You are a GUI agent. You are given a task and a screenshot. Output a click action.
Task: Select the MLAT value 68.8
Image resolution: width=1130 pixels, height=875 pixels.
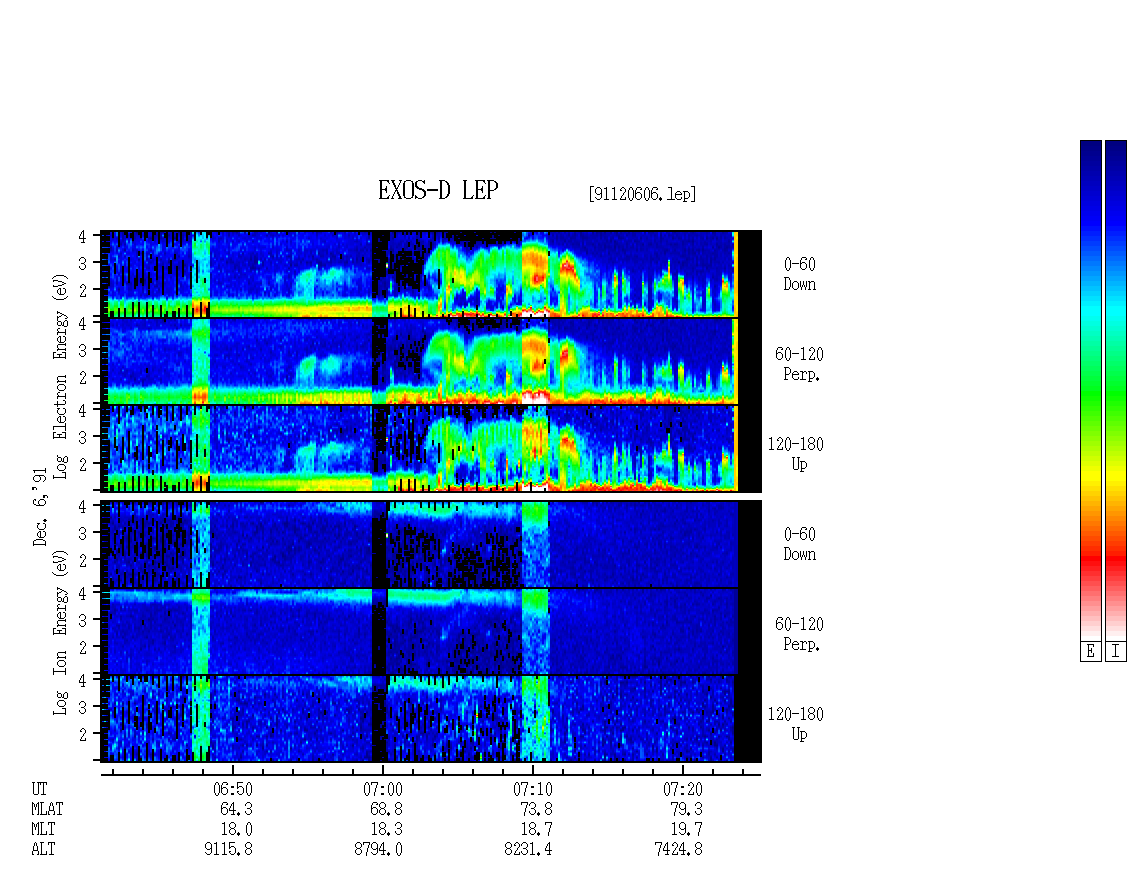tap(386, 809)
